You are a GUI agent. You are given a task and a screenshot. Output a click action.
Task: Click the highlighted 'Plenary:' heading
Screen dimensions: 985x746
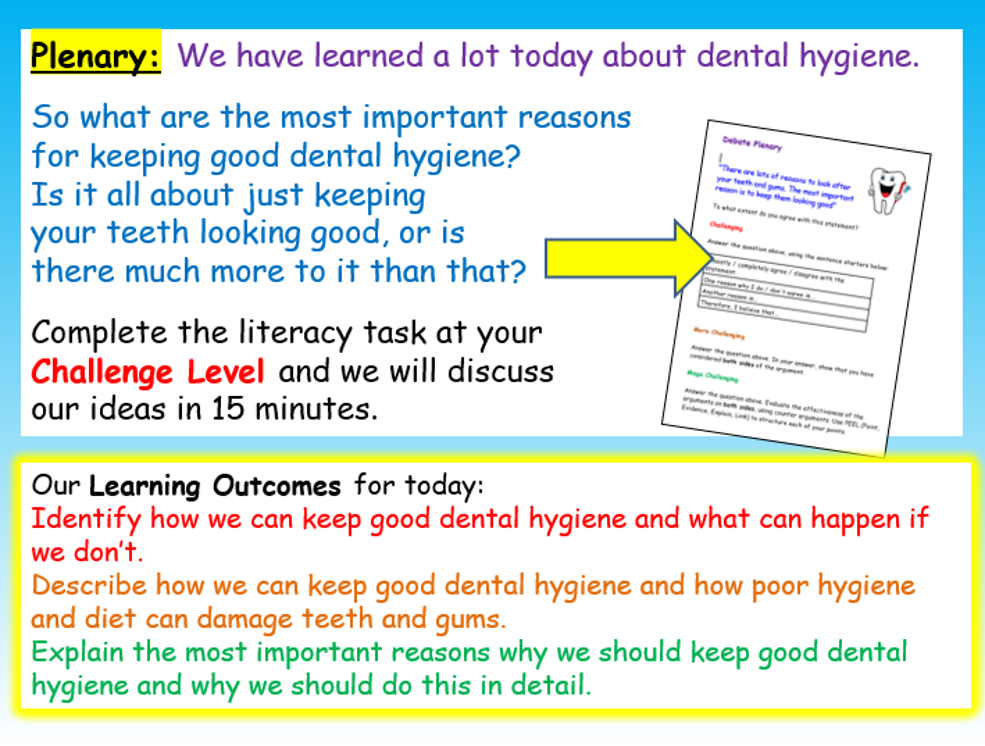click(93, 57)
